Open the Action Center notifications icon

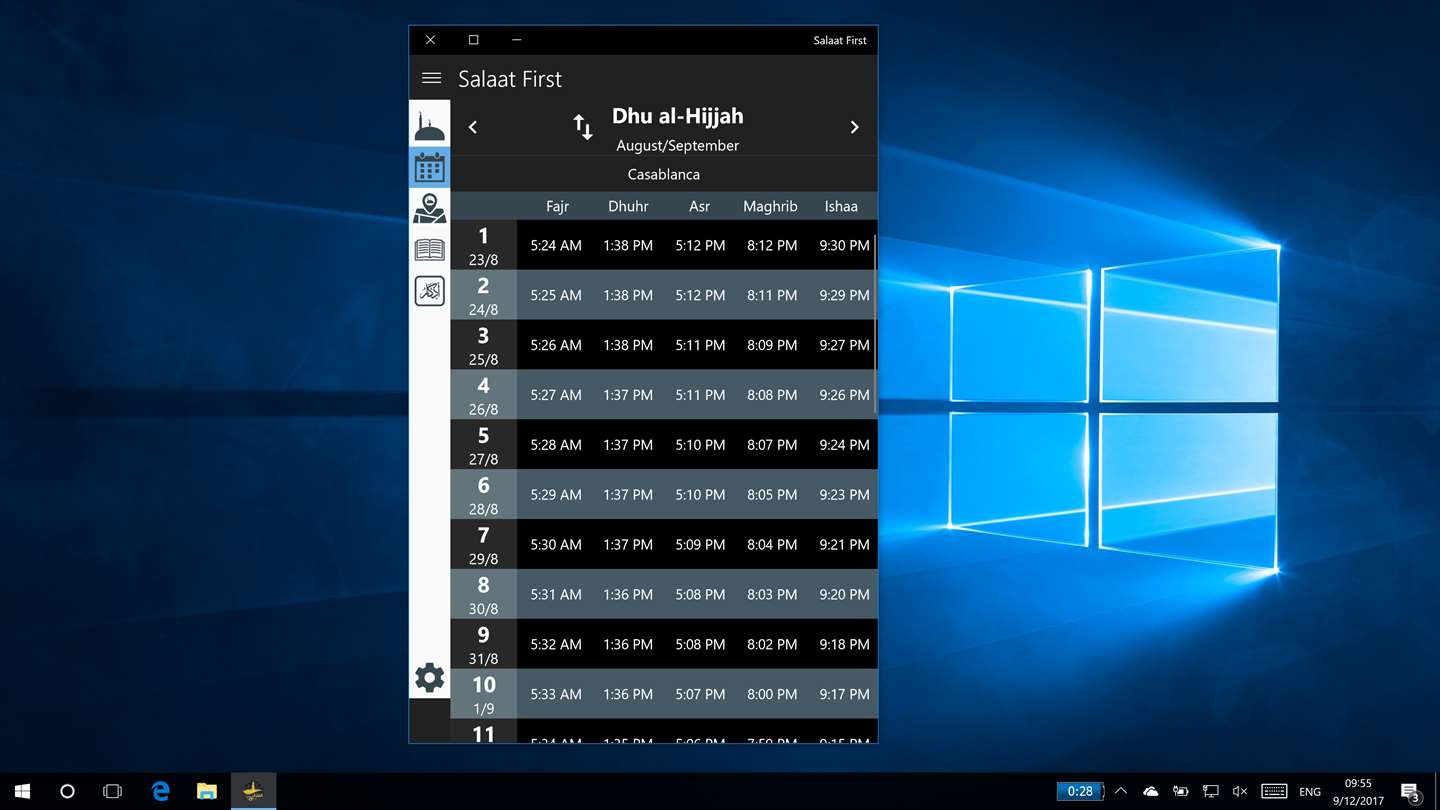pos(1411,791)
